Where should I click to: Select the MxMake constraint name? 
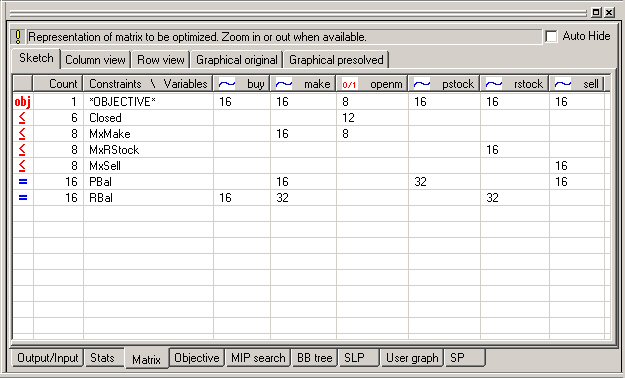click(x=110, y=134)
